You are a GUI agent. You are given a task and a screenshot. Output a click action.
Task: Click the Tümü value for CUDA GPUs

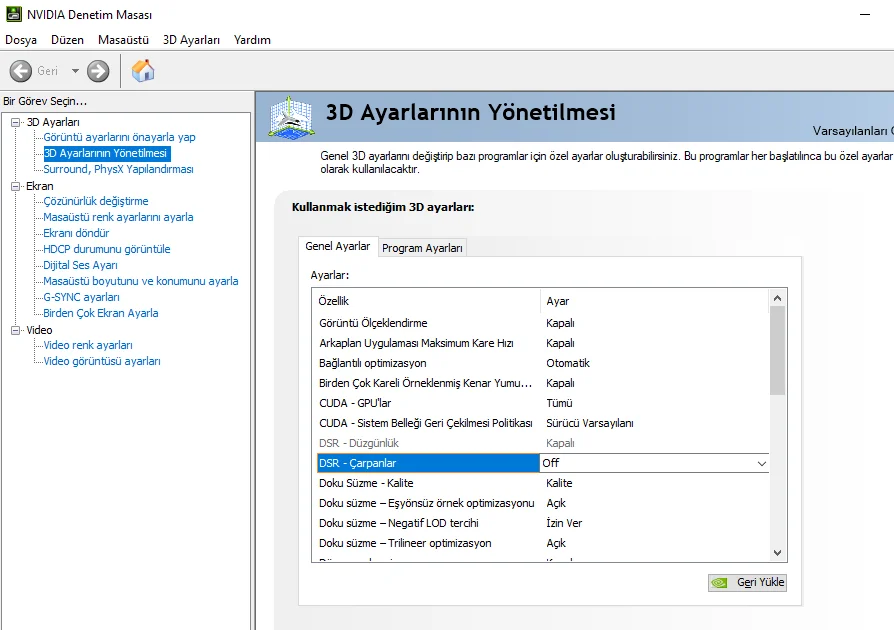tap(559, 403)
